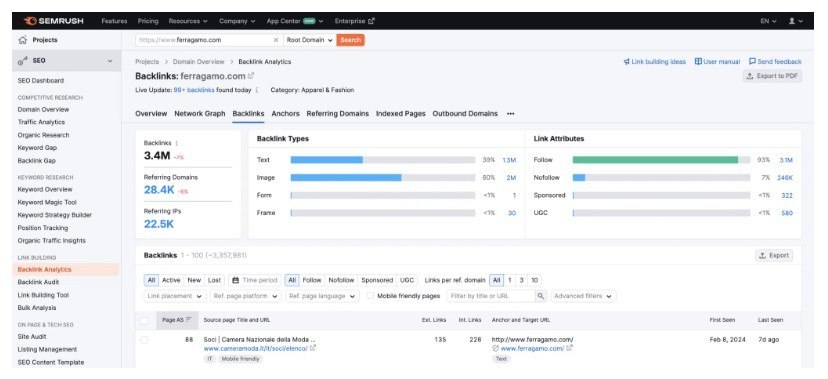Click the Projects home icon
The image size is (828, 379).
[23, 40]
